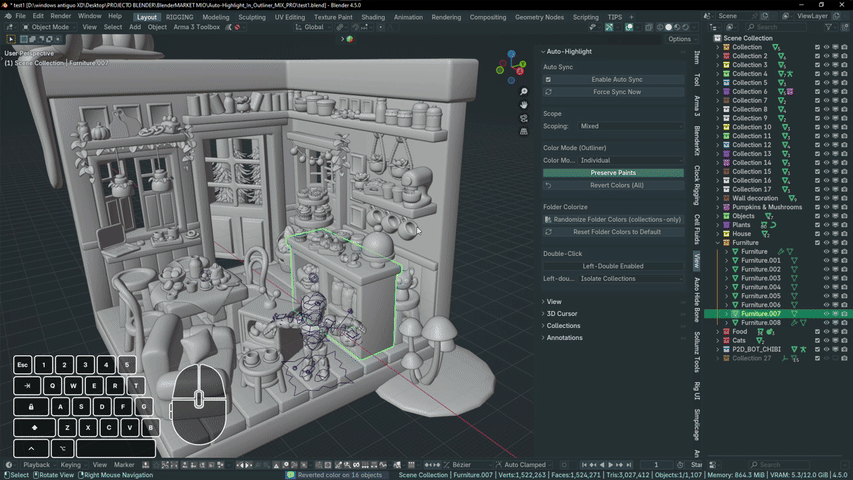Click editor type icon in 3D viewport header
853x480 pixels.
9,27
